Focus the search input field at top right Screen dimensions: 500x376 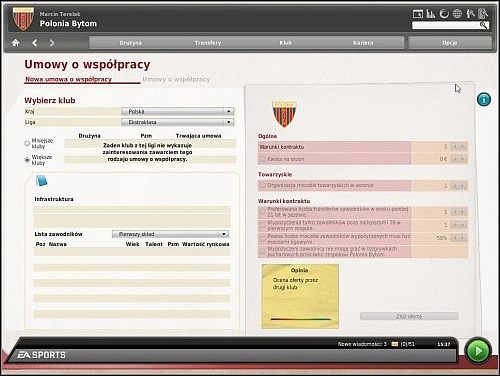point(446,25)
